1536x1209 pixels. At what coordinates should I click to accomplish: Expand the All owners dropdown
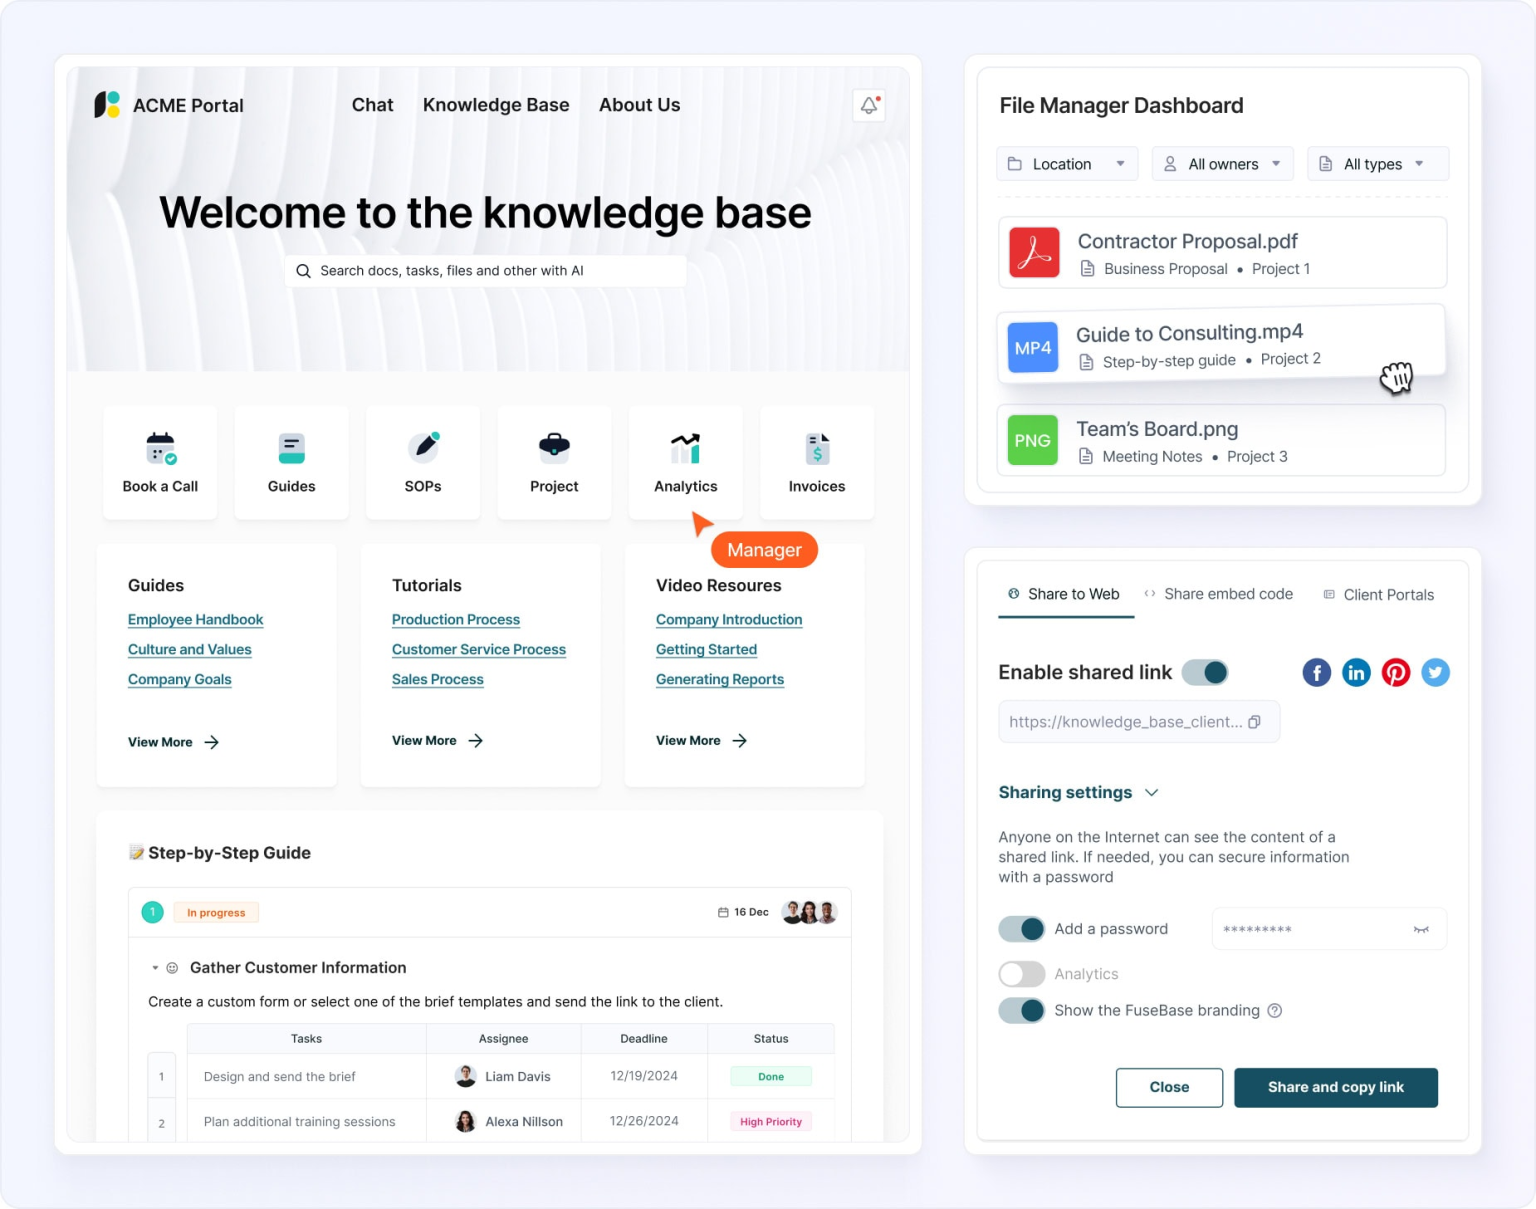pos(1222,163)
